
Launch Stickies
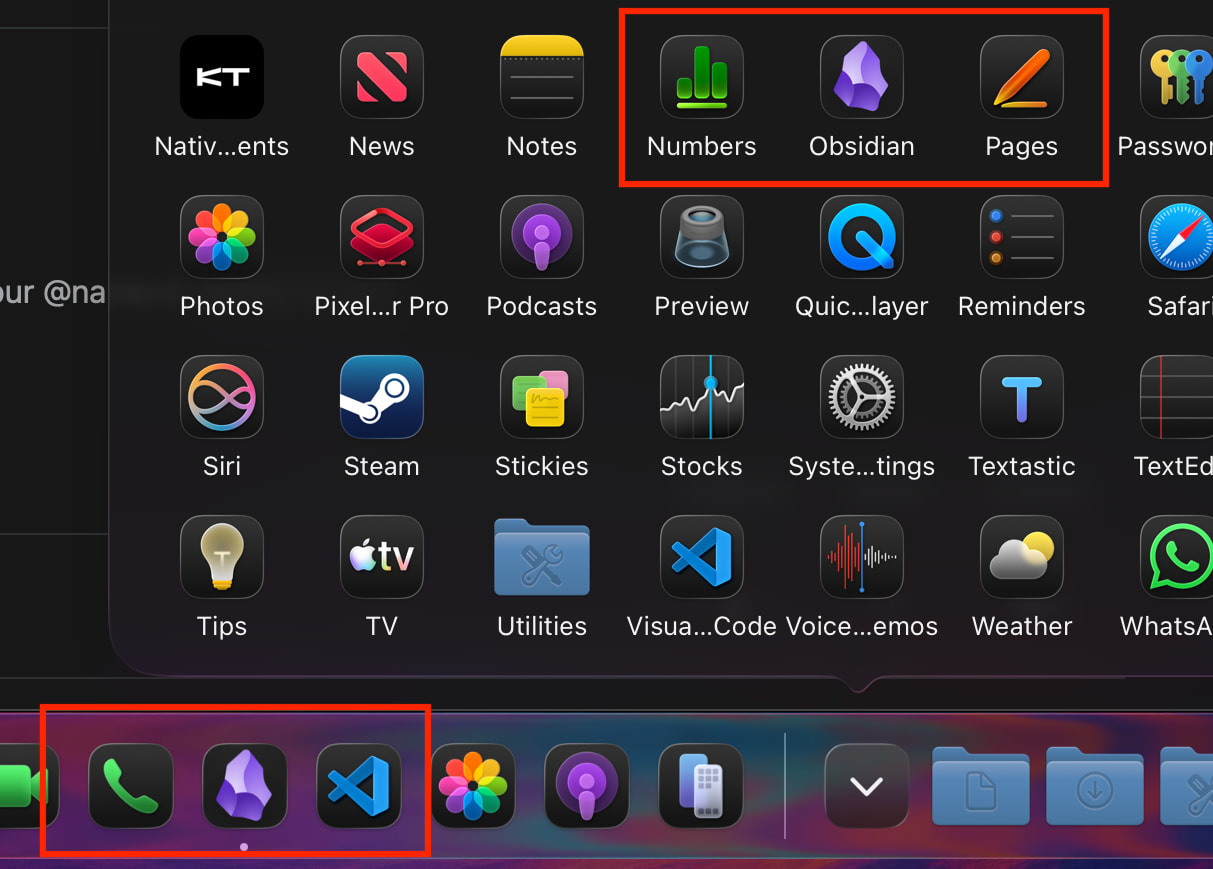pos(541,398)
